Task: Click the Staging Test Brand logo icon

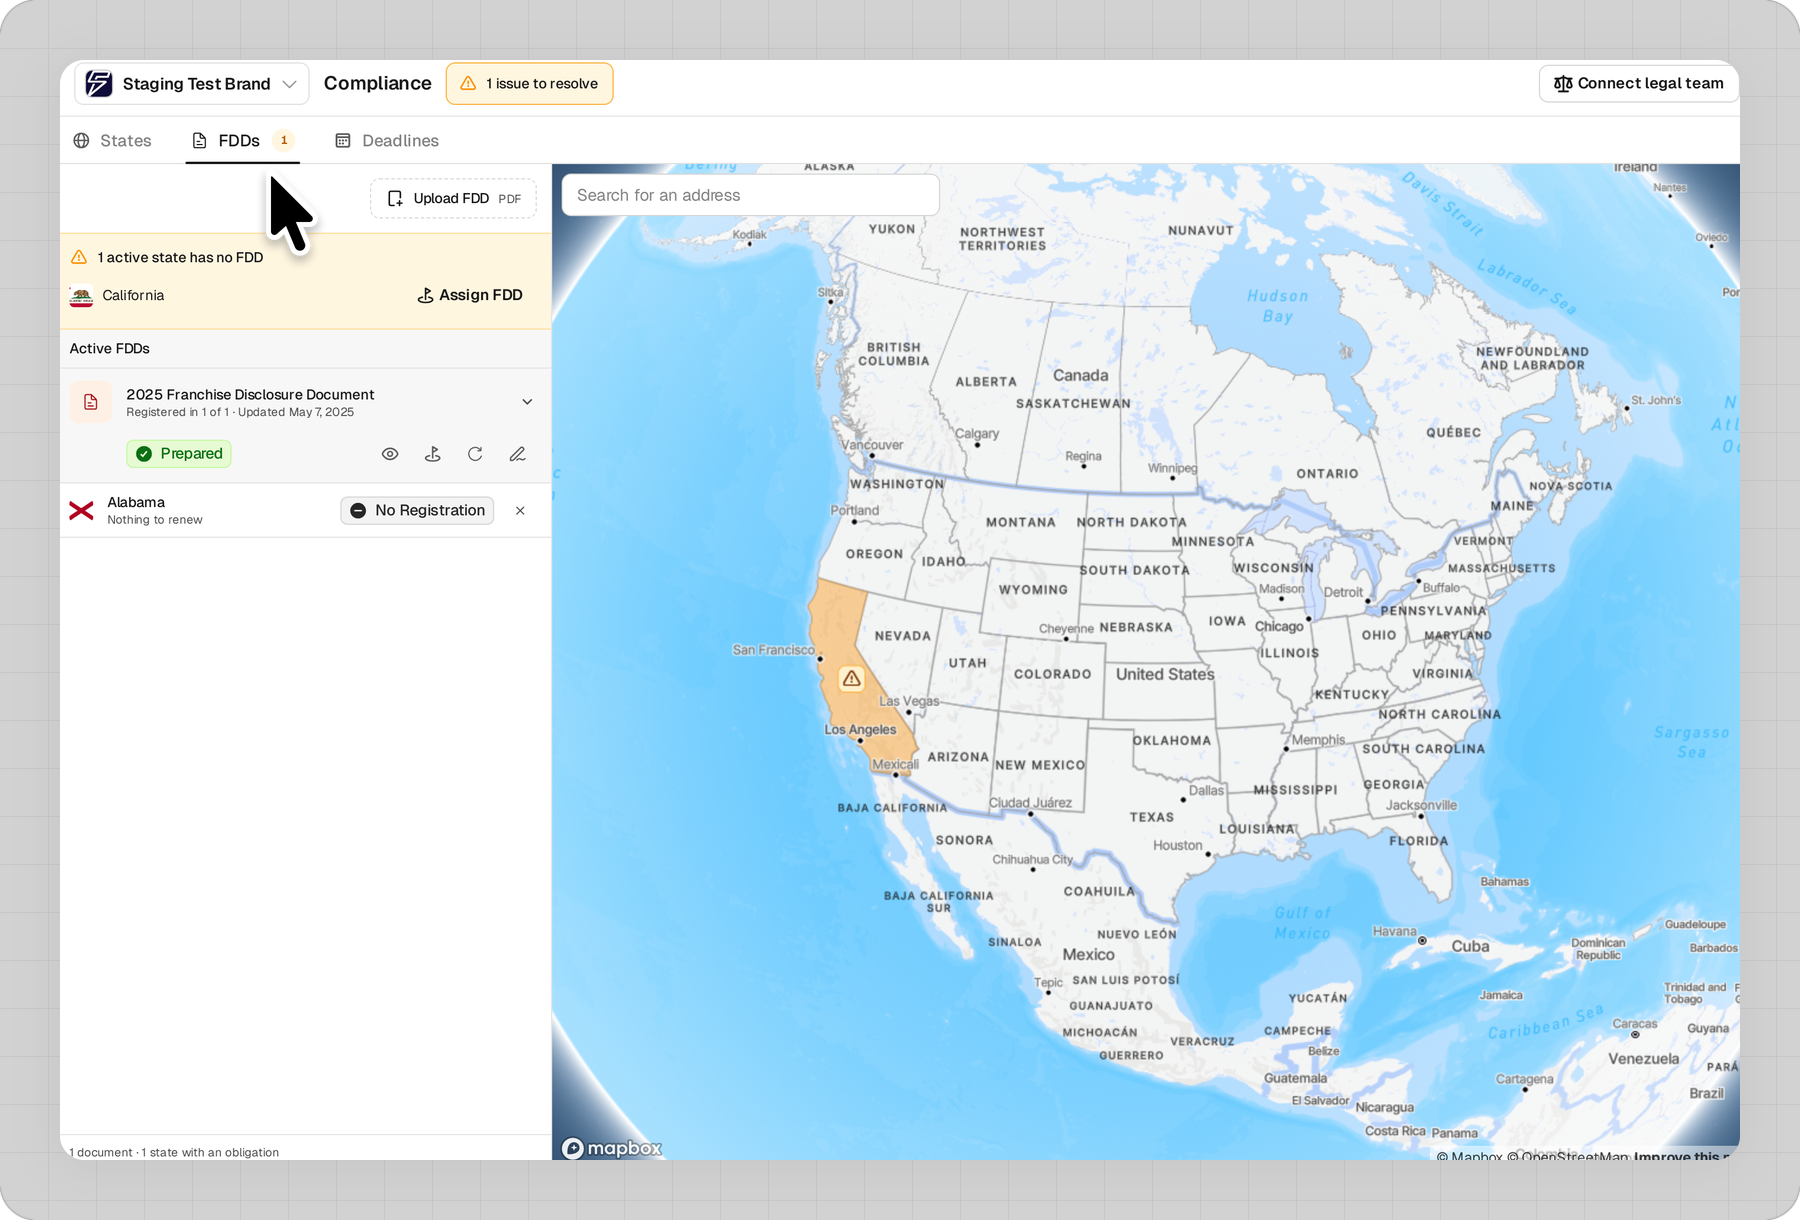Action: tap(99, 84)
